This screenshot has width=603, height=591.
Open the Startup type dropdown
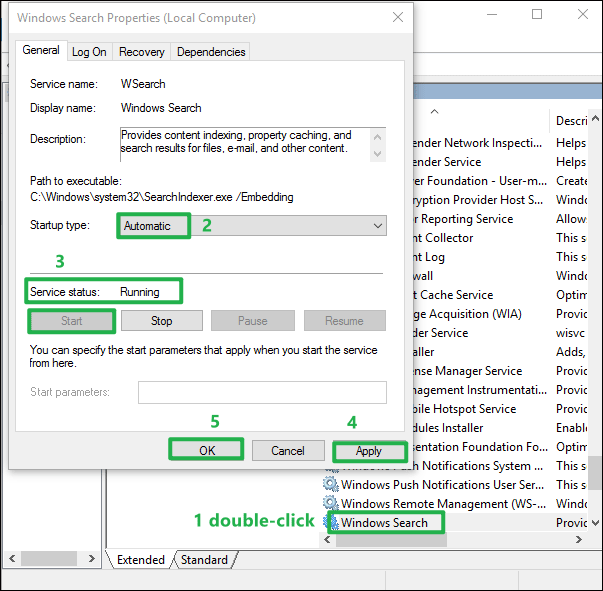[x=252, y=226]
